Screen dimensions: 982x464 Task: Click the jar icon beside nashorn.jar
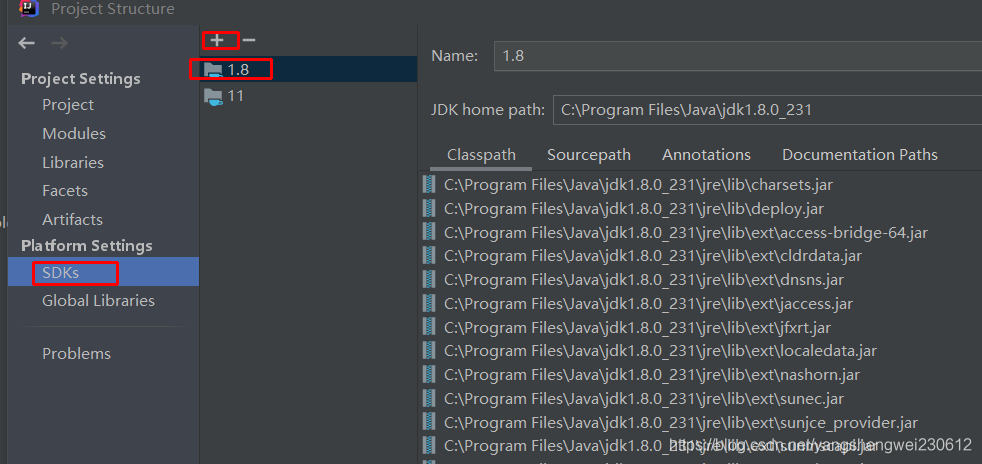click(x=429, y=374)
